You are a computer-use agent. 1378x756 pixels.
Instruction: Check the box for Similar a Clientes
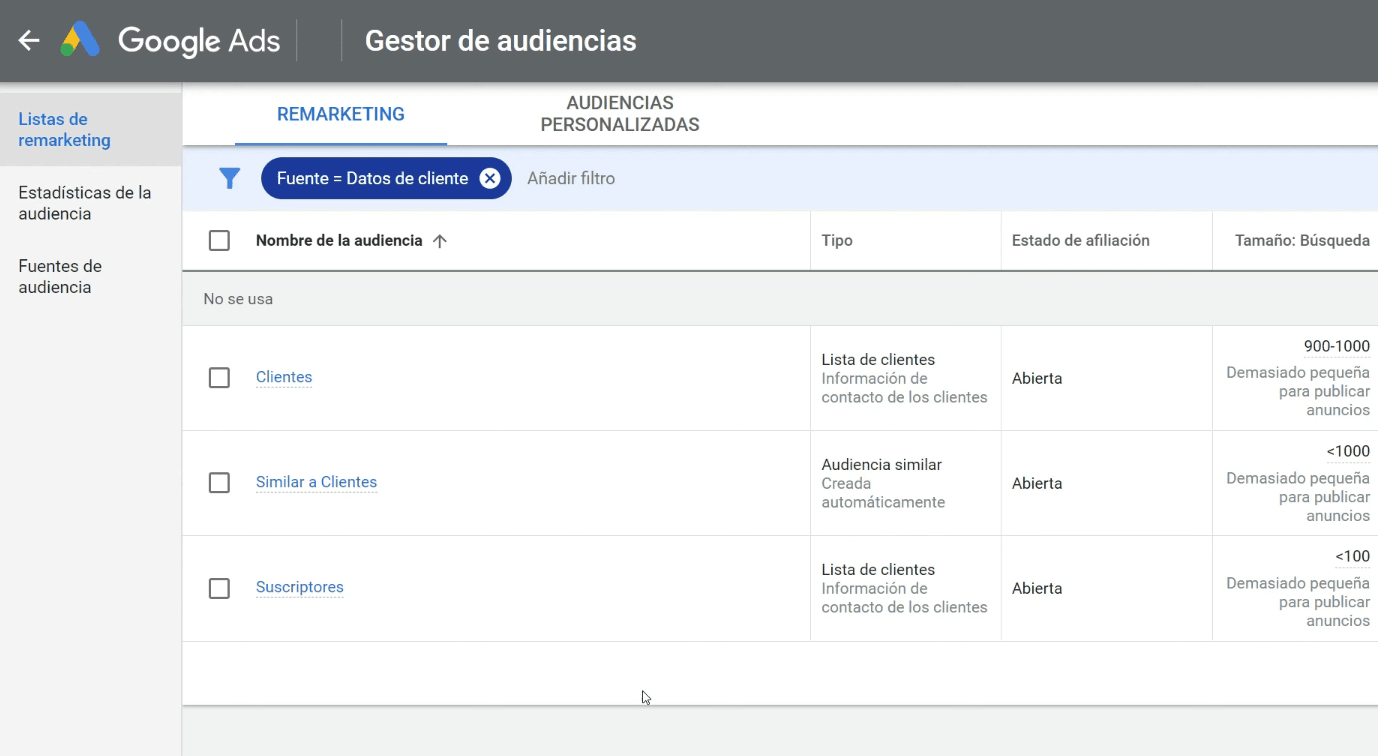tap(219, 482)
